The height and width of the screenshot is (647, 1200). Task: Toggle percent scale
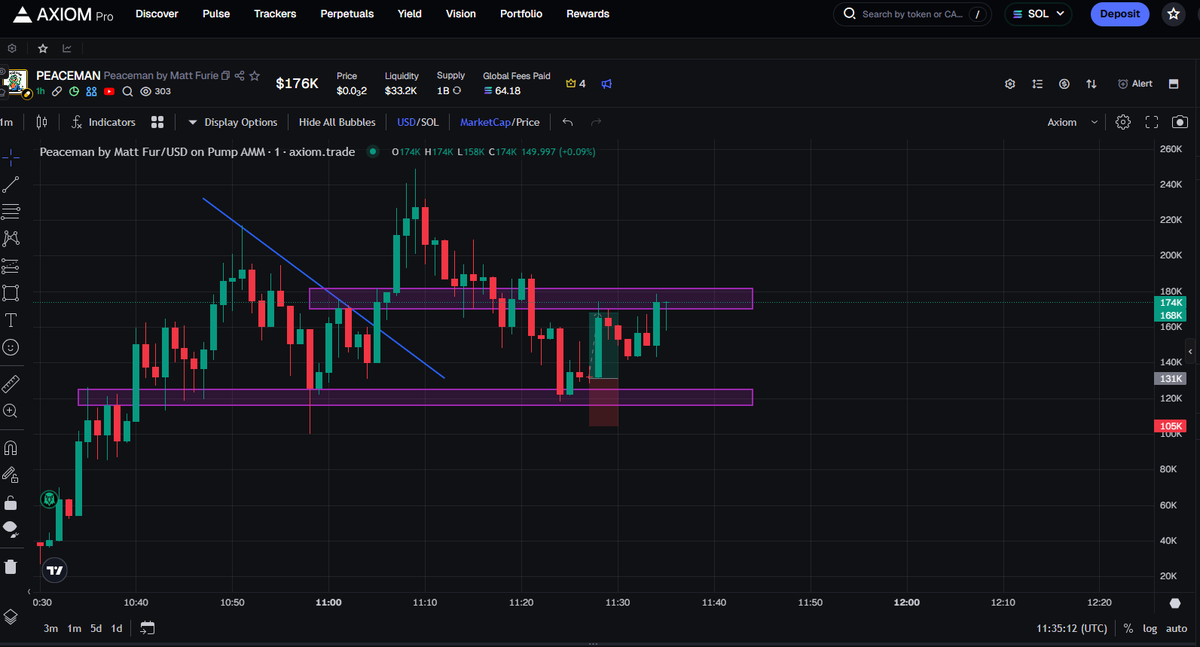(1128, 628)
